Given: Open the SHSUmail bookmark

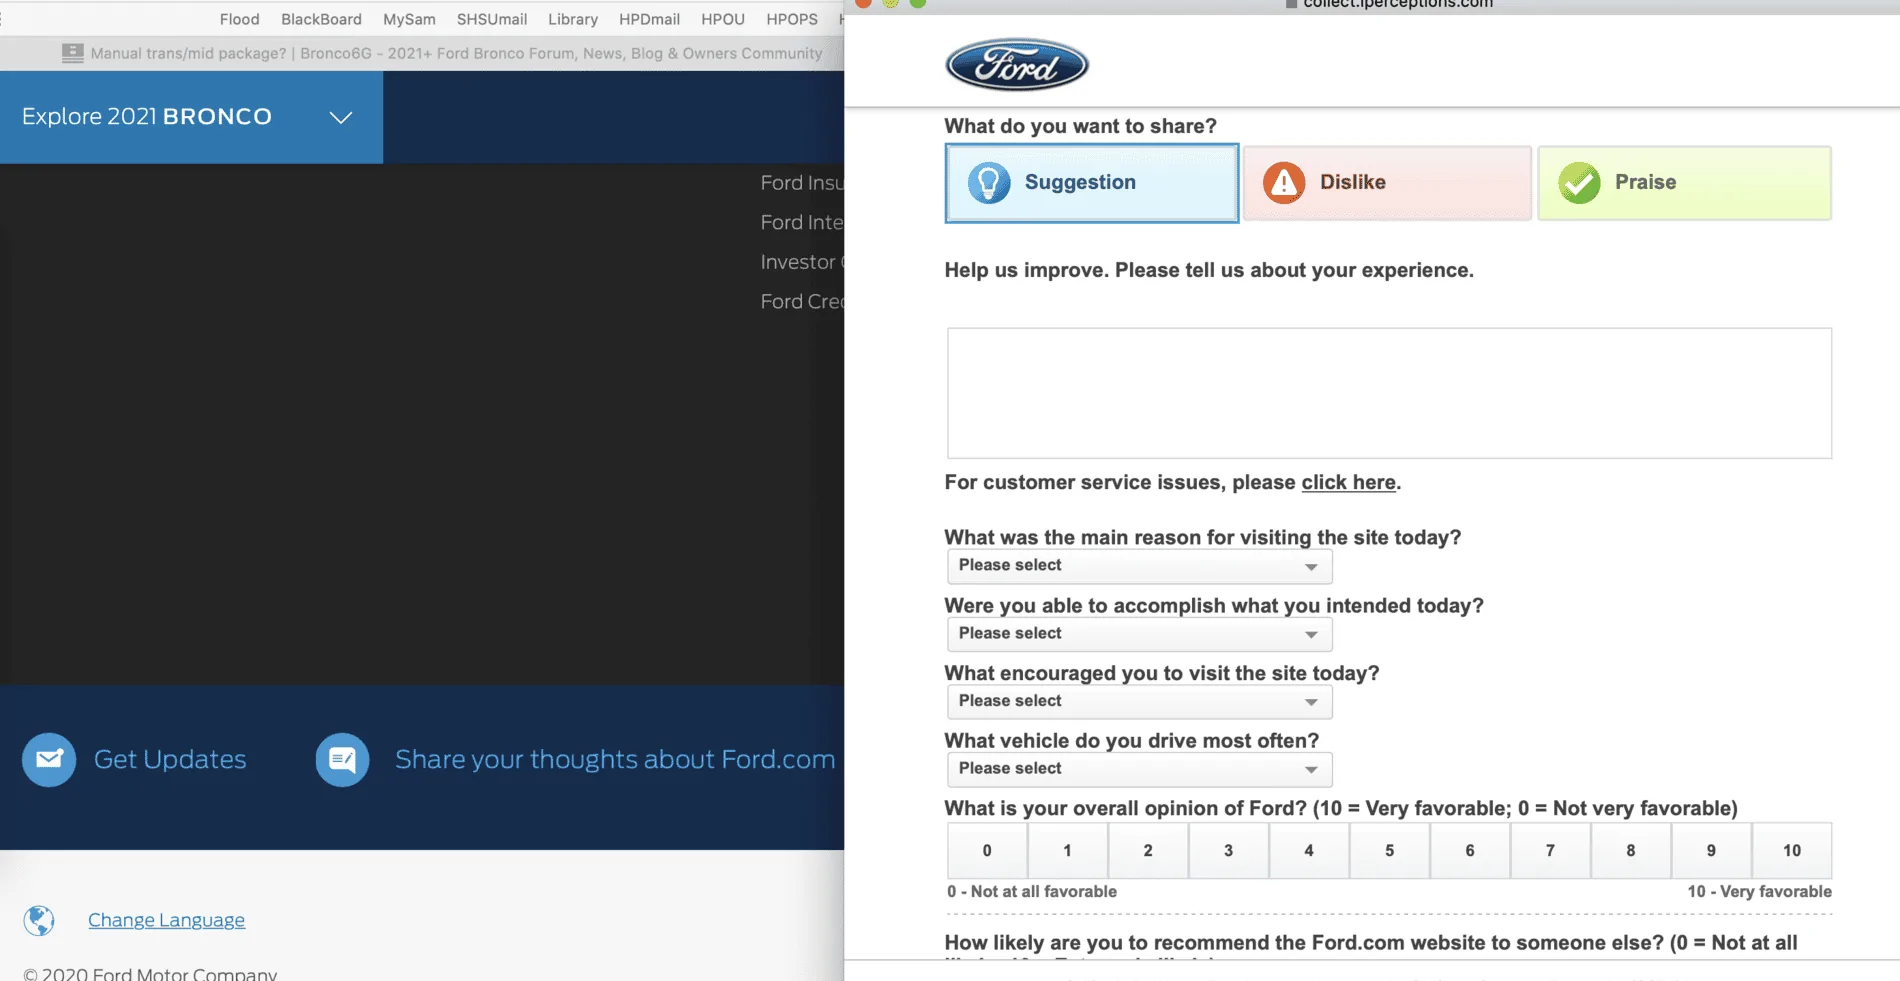Looking at the screenshot, I should (x=491, y=19).
